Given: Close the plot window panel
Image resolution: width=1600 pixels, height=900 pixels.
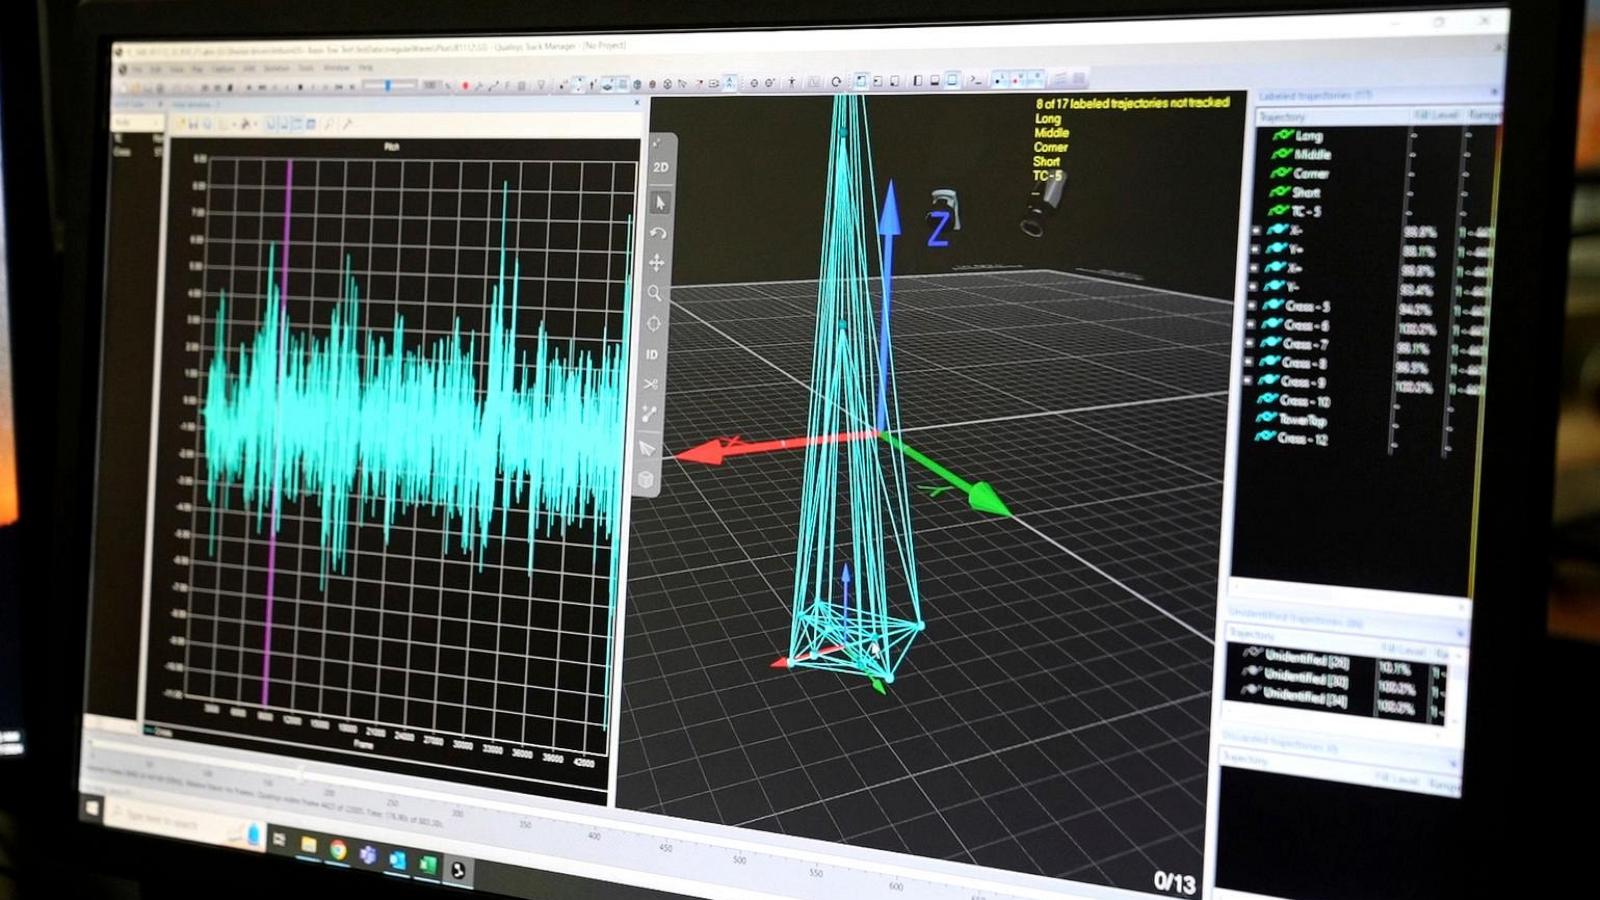Looking at the screenshot, I should pos(637,103).
